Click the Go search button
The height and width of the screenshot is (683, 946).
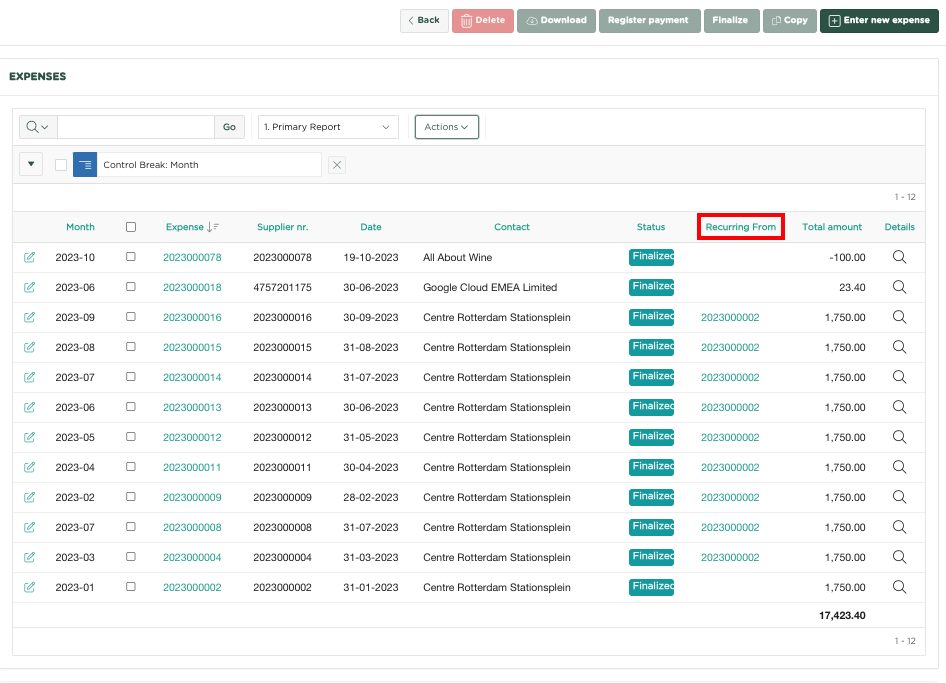[229, 127]
